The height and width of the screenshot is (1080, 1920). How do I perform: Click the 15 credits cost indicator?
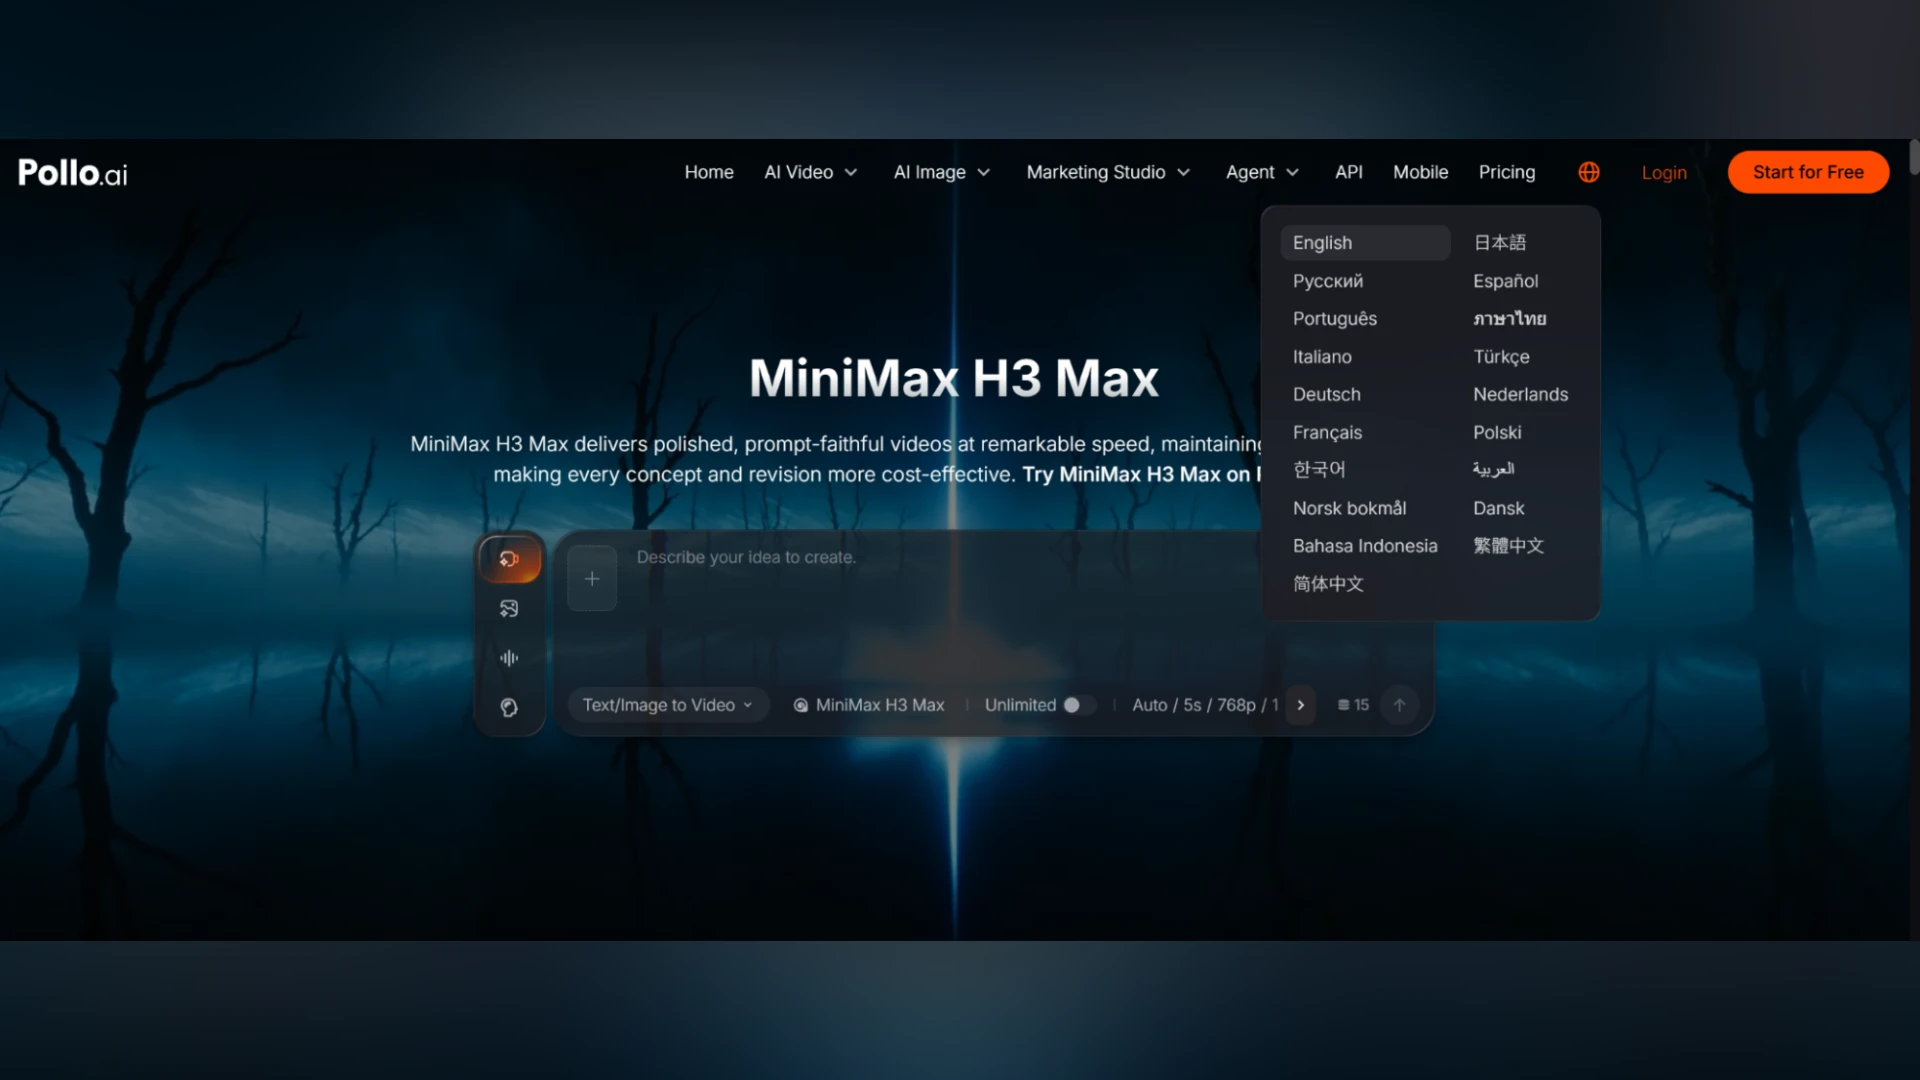pyautogui.click(x=1353, y=705)
